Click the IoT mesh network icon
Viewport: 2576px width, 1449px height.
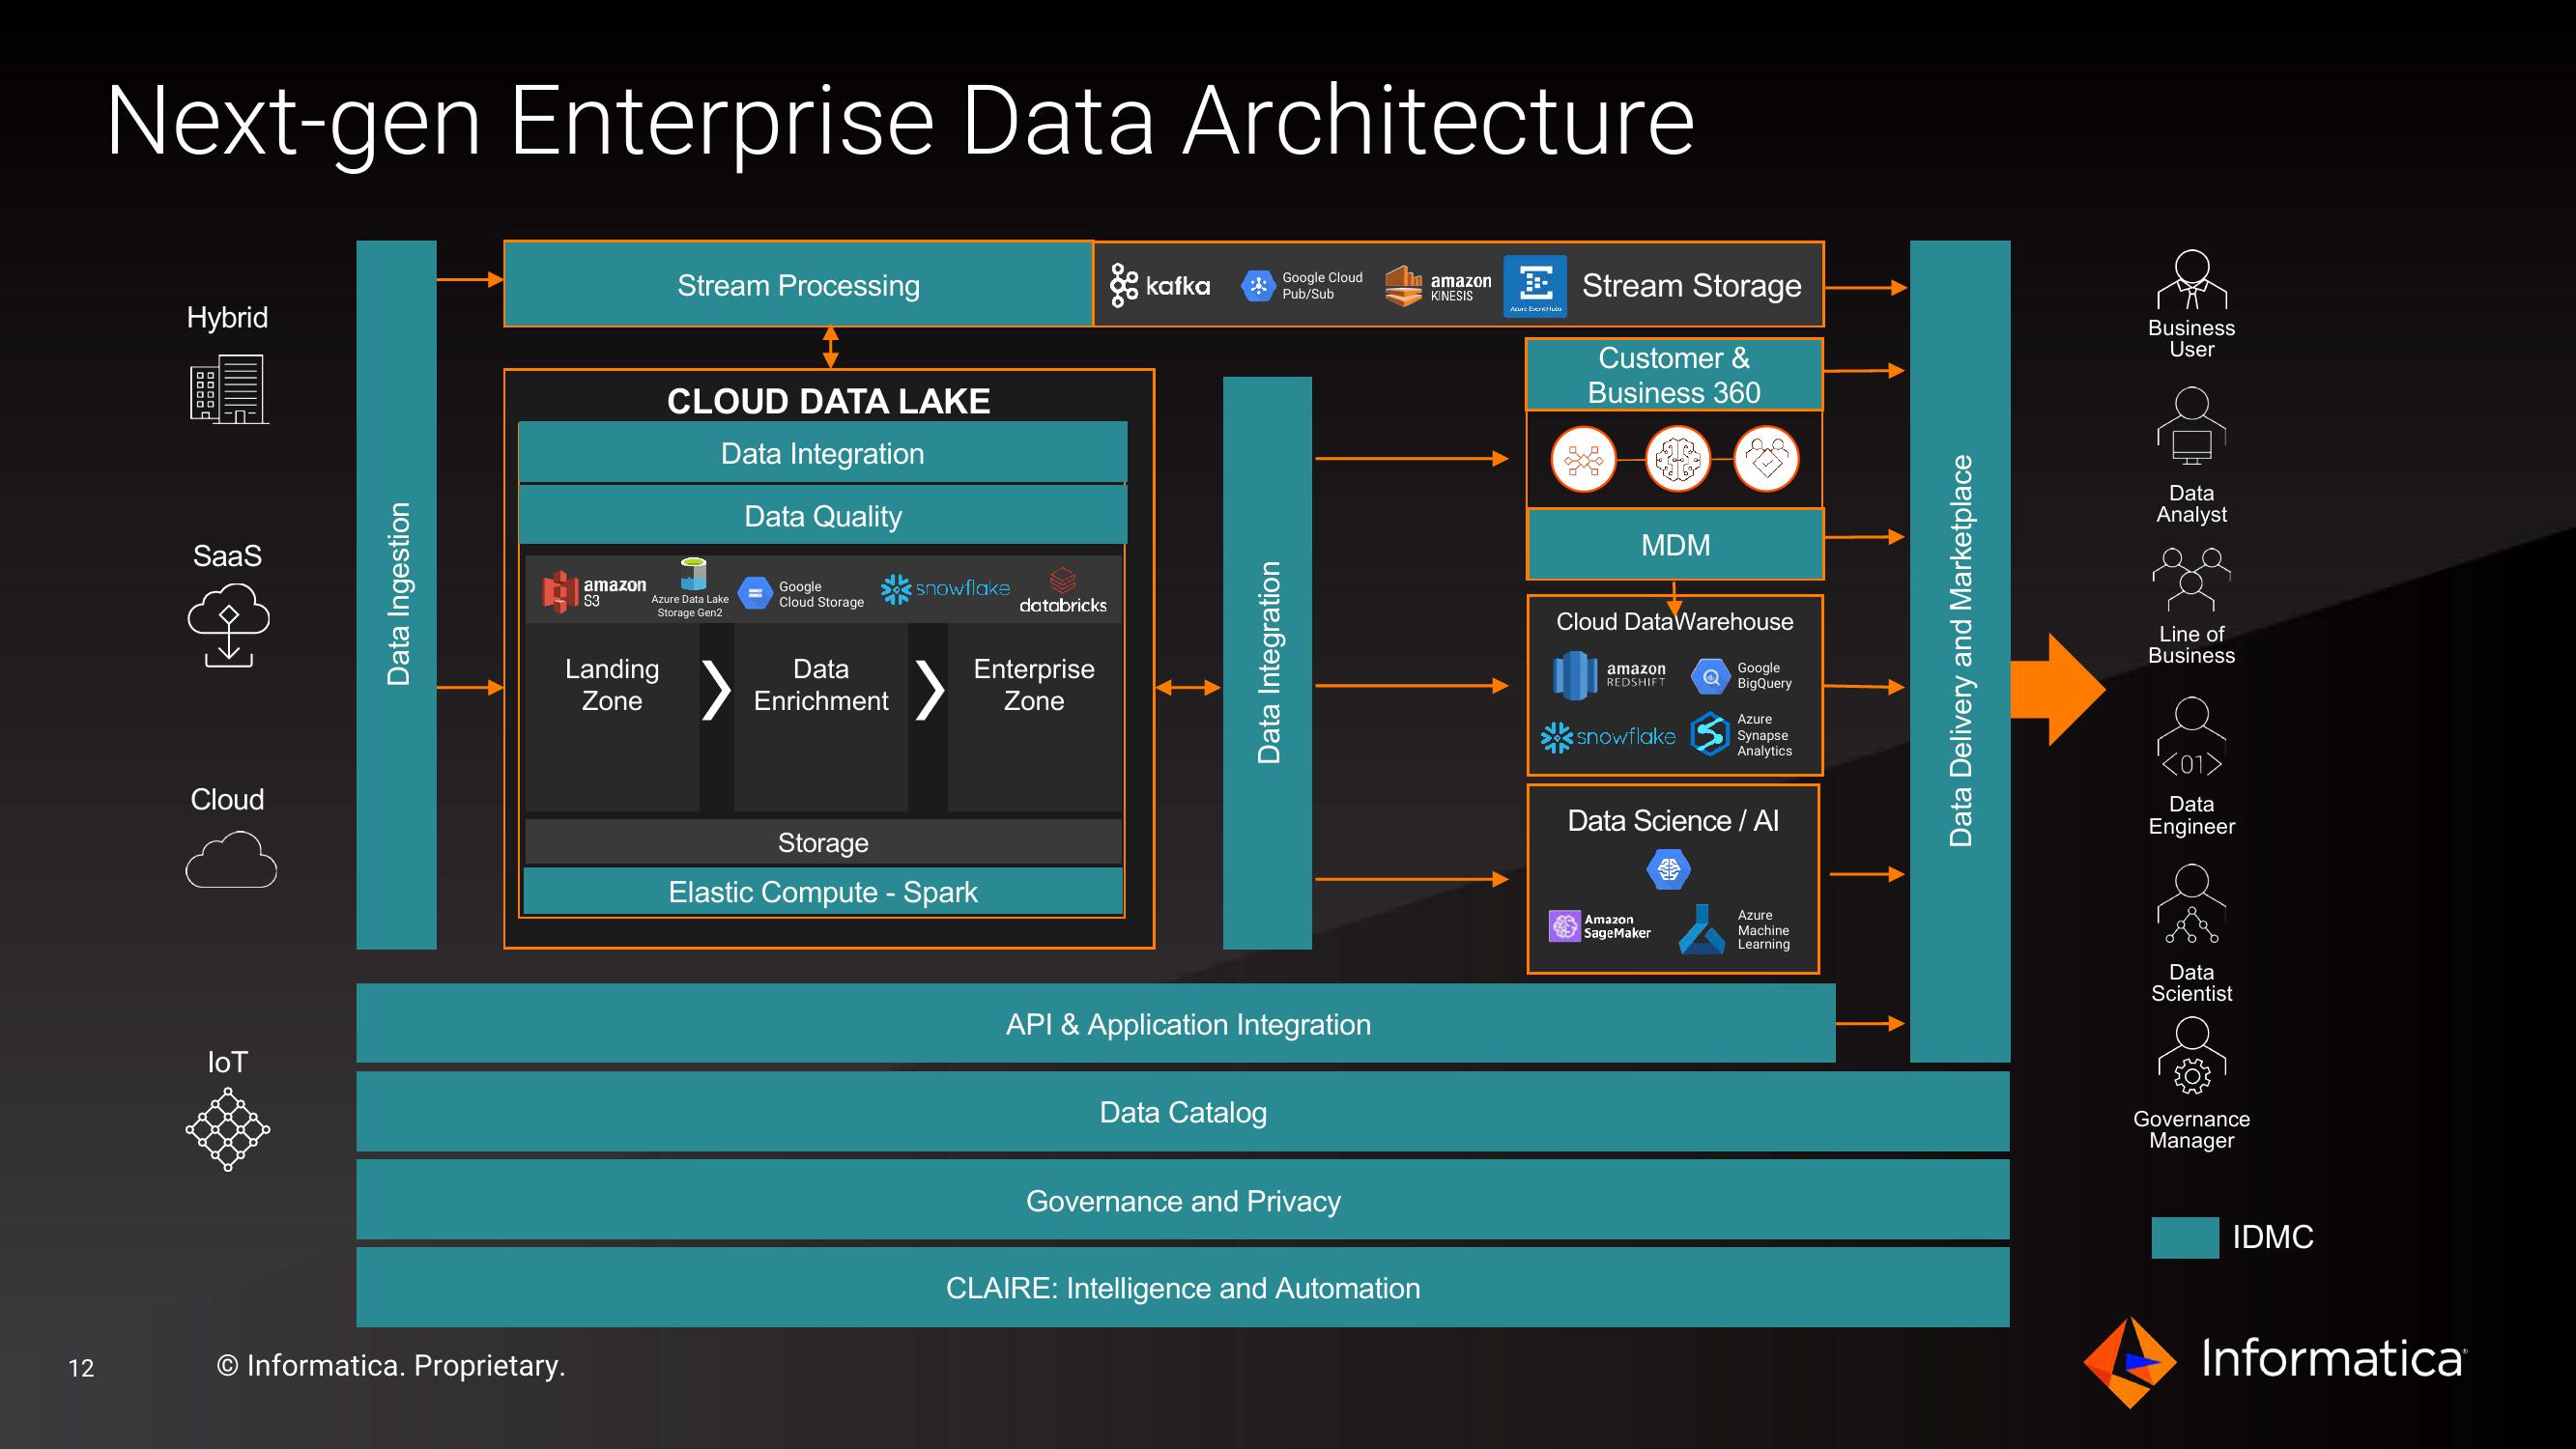(228, 1129)
